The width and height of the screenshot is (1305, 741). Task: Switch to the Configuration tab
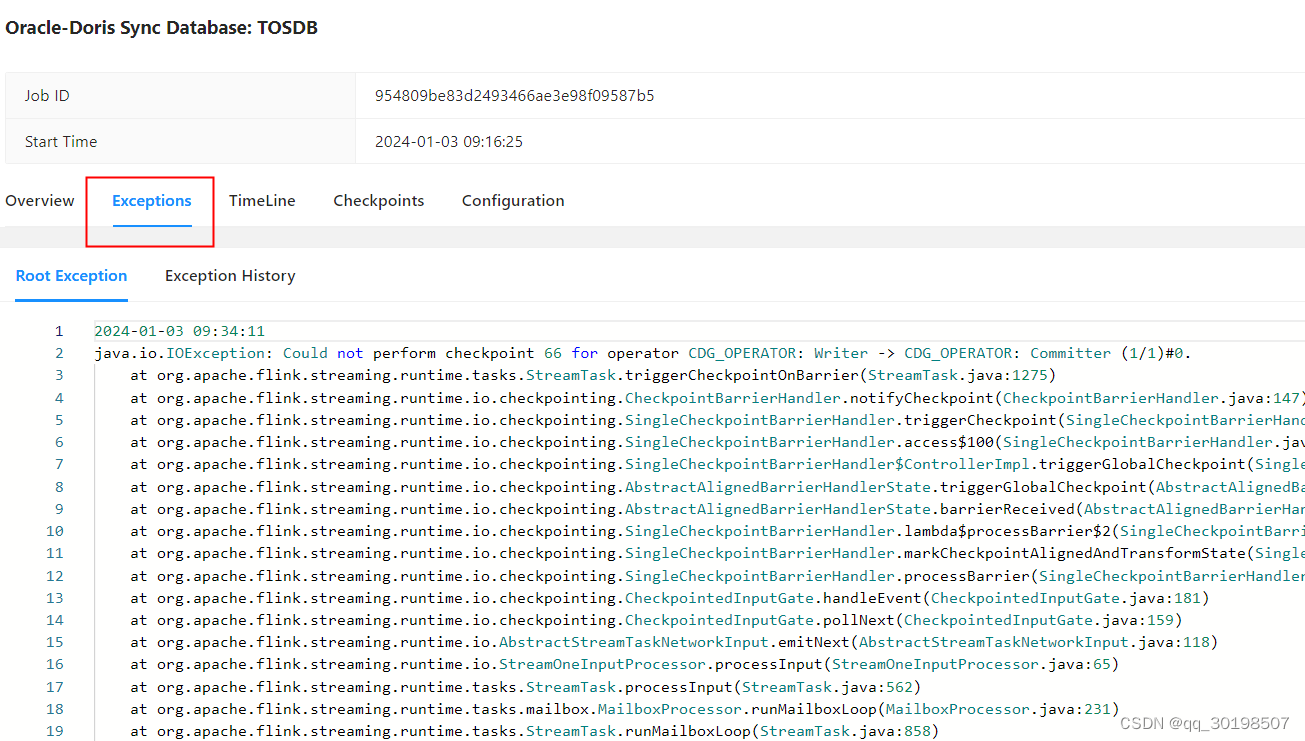pyautogui.click(x=512, y=200)
